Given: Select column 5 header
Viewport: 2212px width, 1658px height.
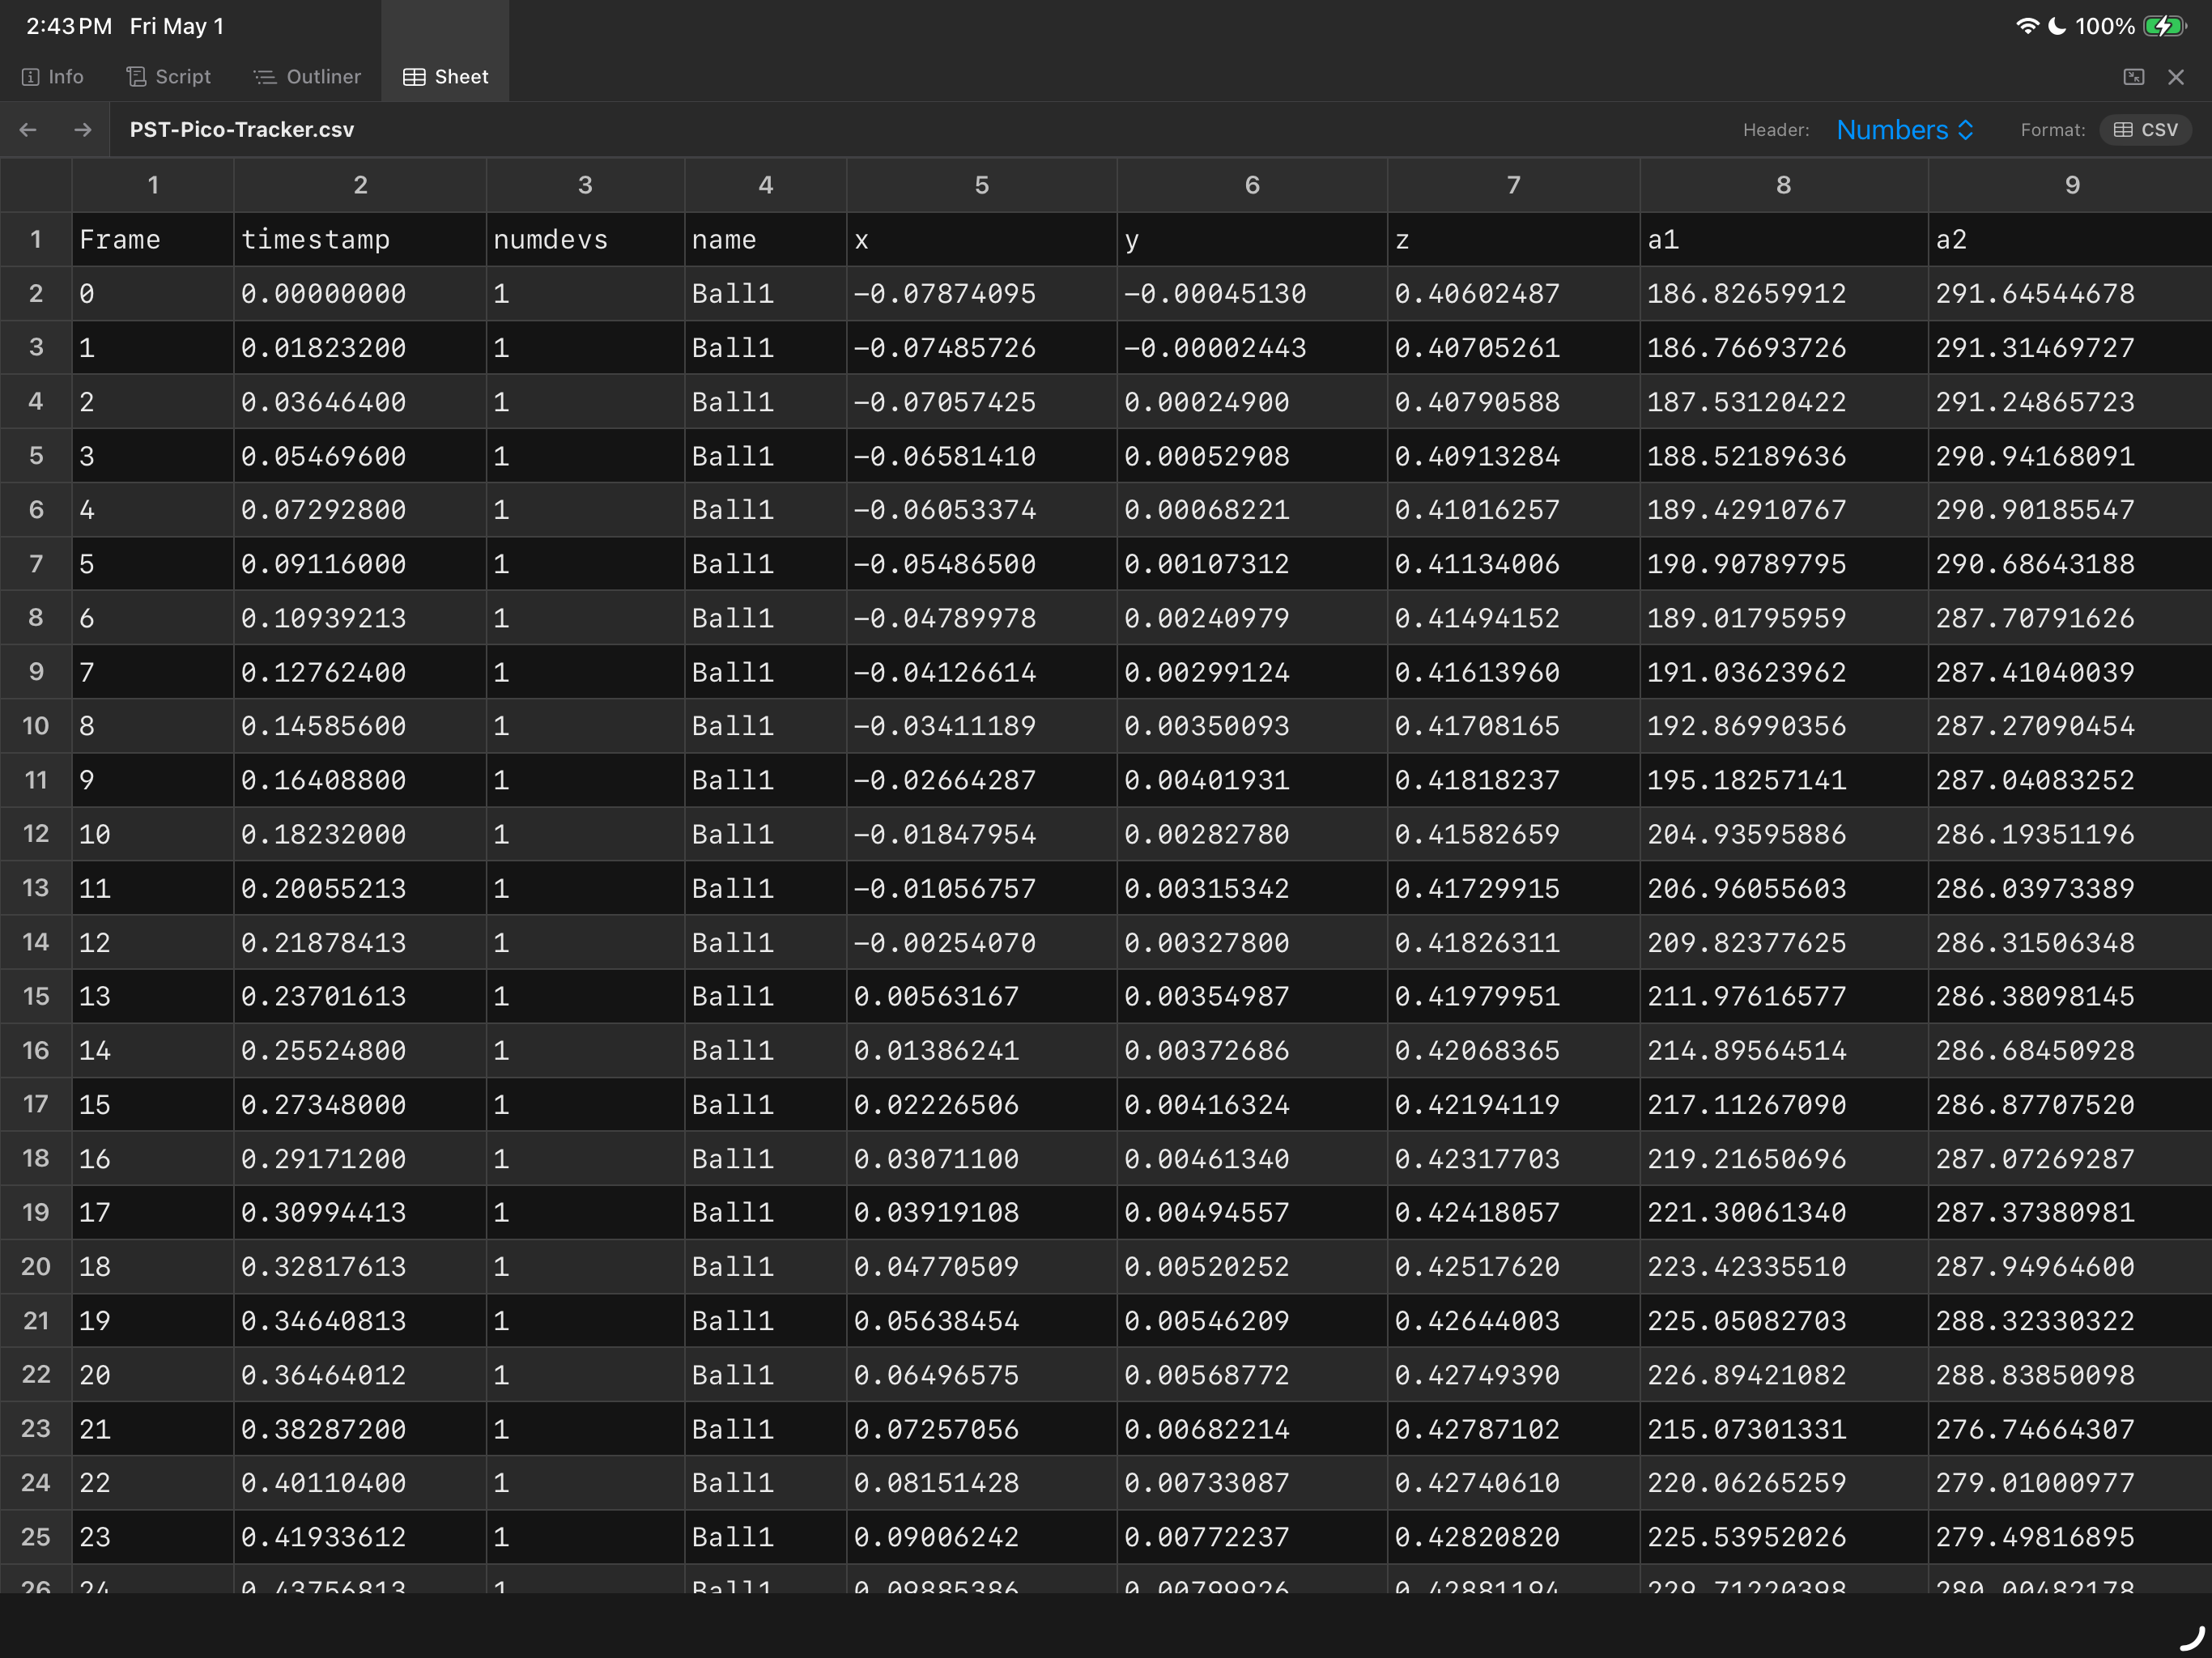Looking at the screenshot, I should point(982,185).
